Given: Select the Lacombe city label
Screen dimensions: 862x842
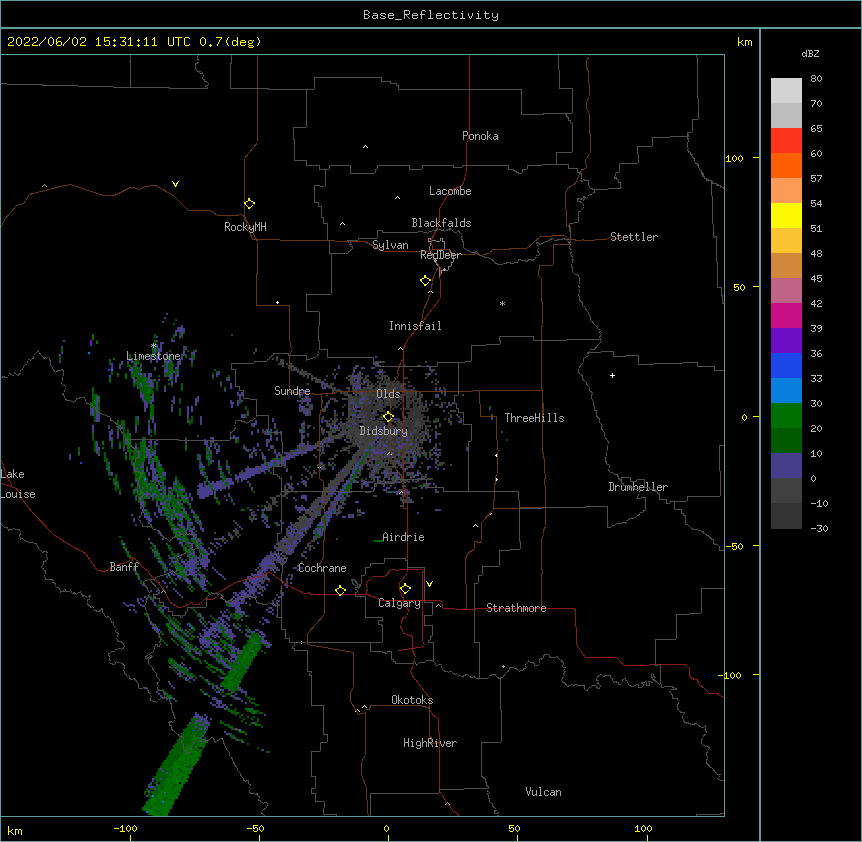Looking at the screenshot, I should (450, 191).
